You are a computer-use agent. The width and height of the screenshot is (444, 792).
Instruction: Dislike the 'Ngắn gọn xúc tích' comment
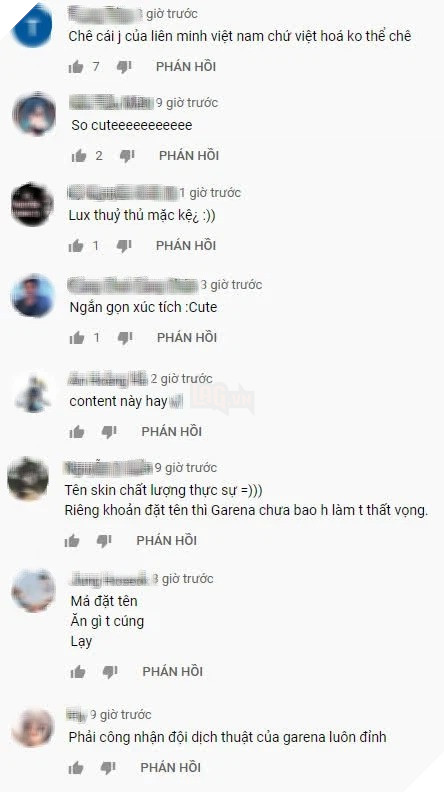[125, 337]
